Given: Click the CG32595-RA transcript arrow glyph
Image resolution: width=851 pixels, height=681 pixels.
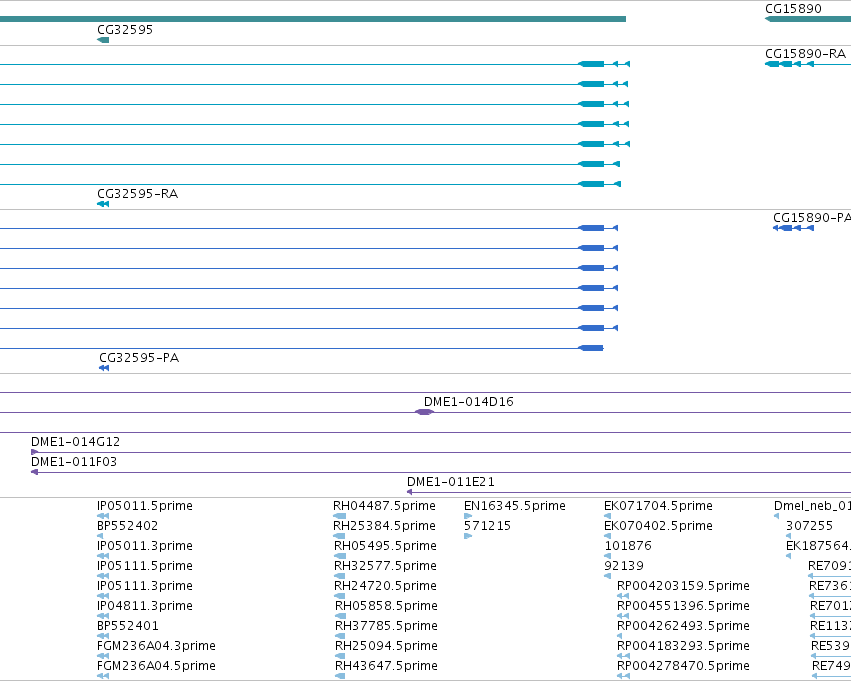Looking at the screenshot, I should pos(103,204).
